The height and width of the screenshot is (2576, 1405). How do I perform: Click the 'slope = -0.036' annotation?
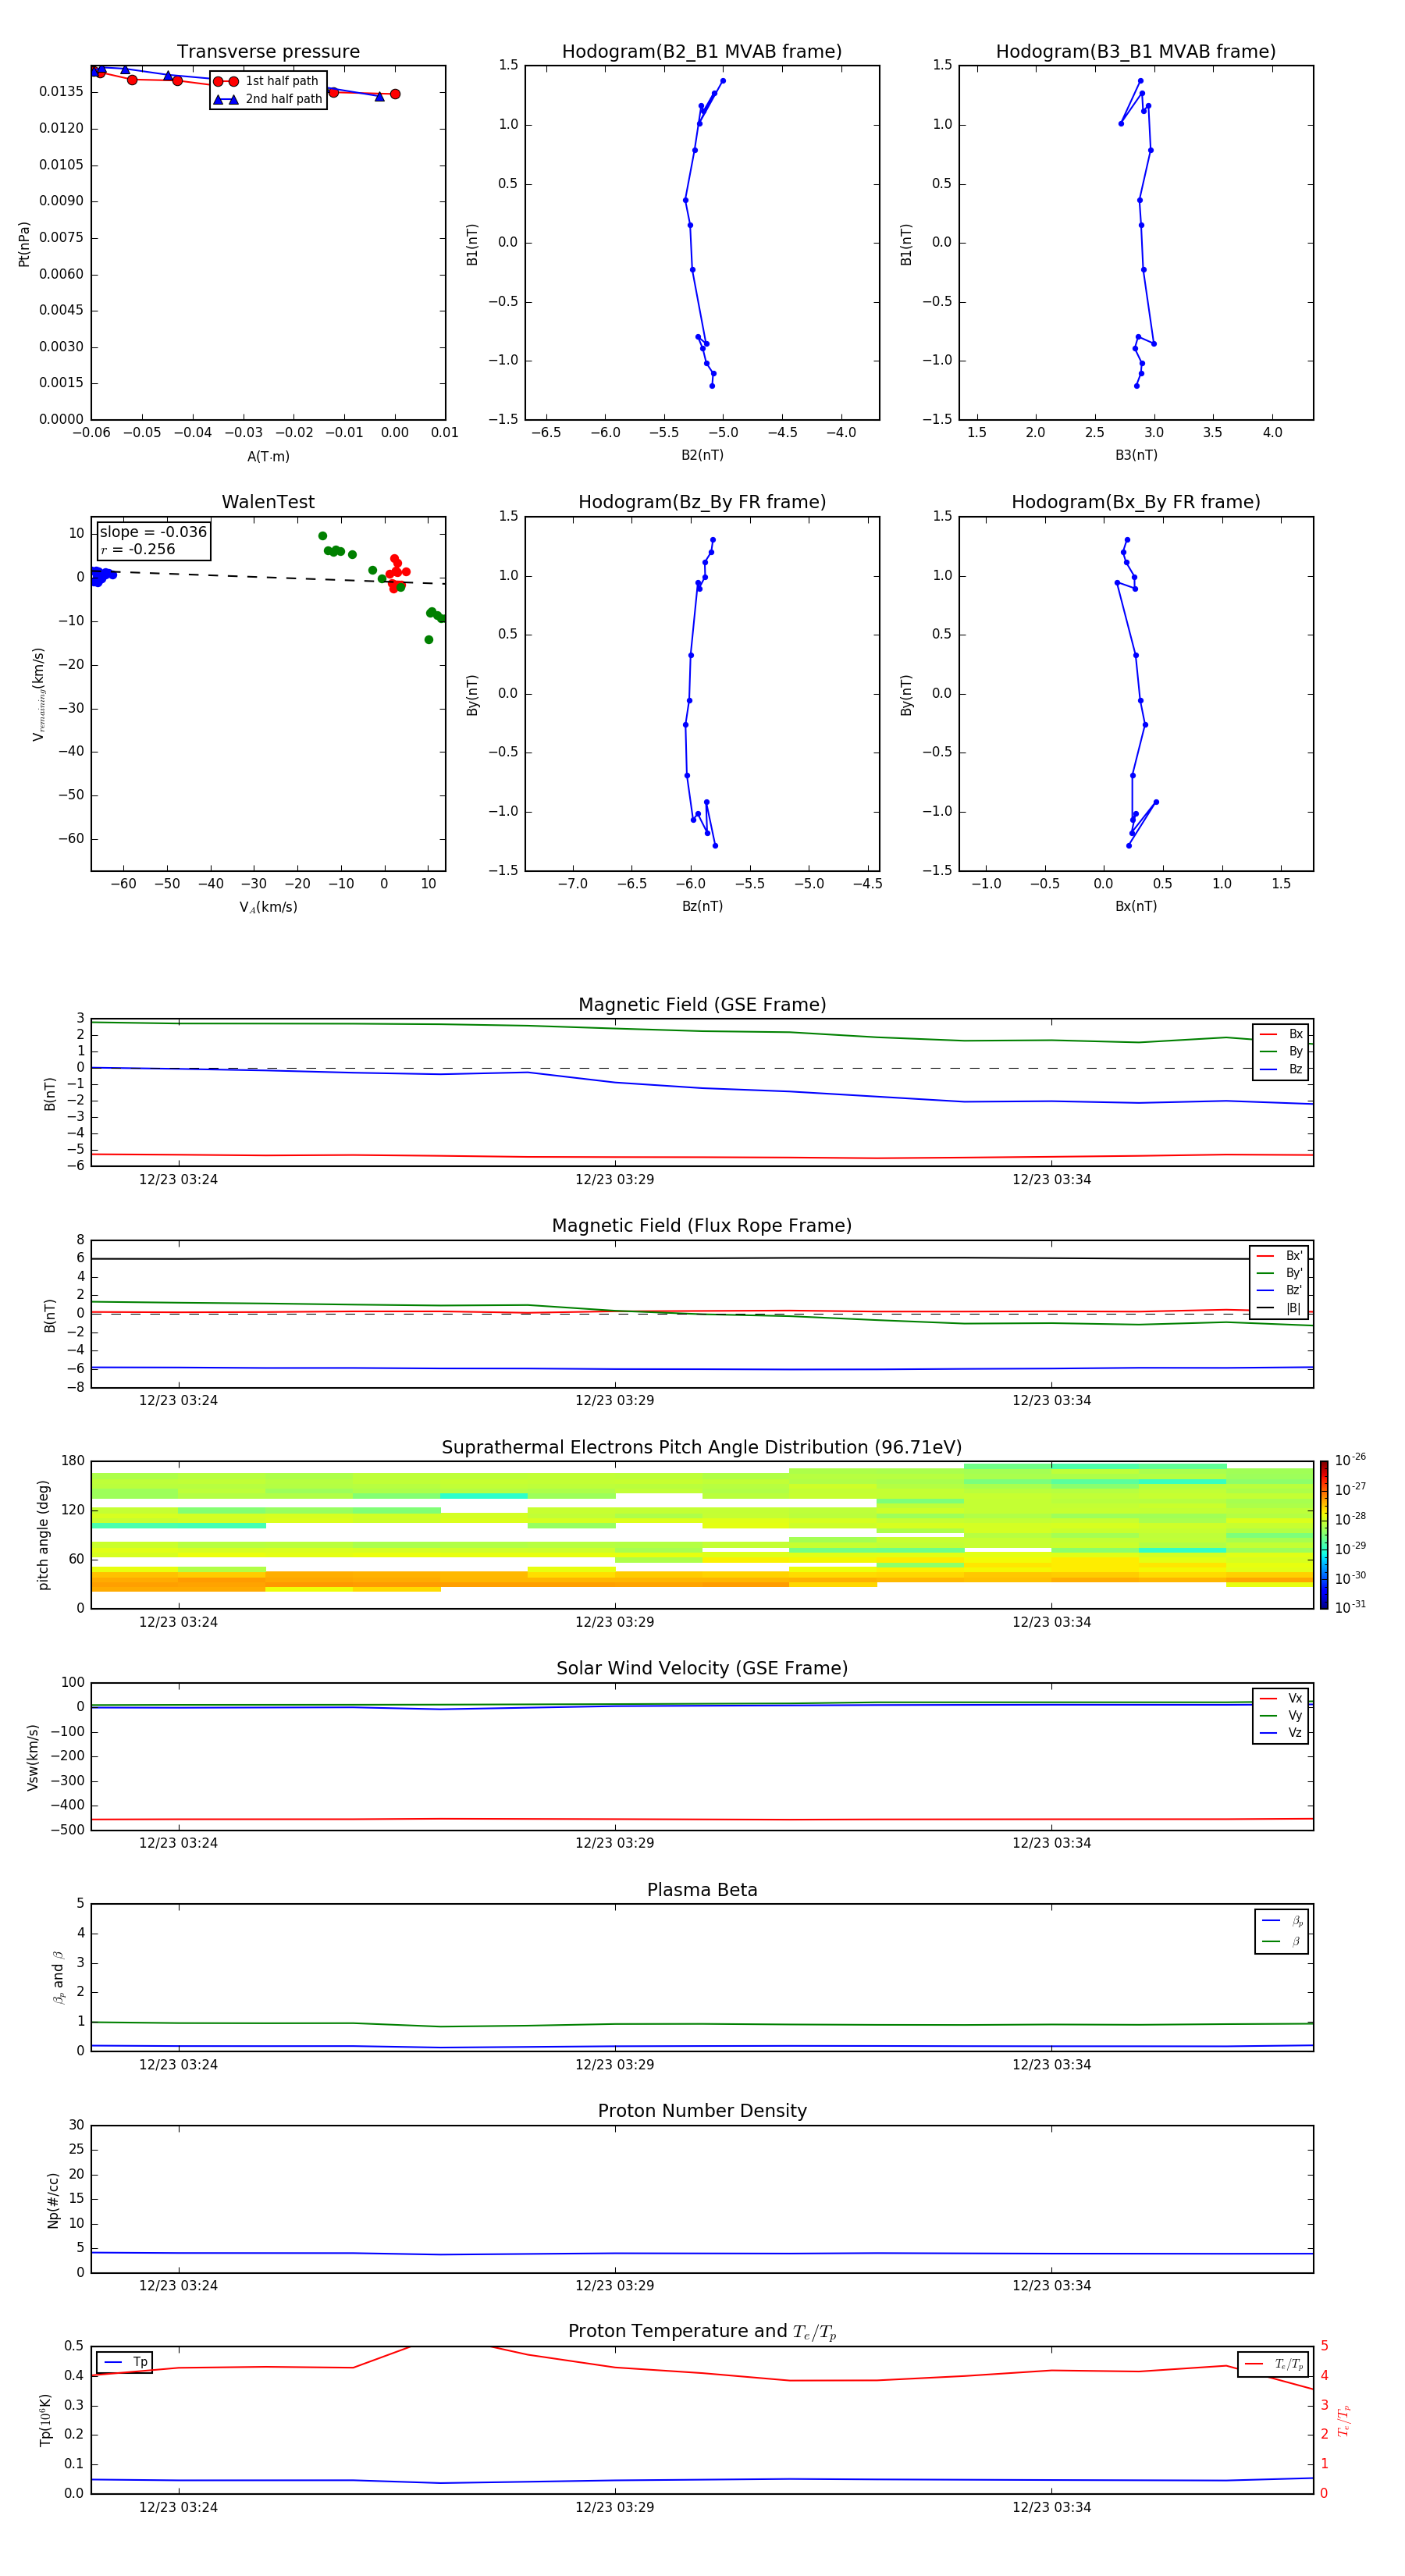[153, 532]
